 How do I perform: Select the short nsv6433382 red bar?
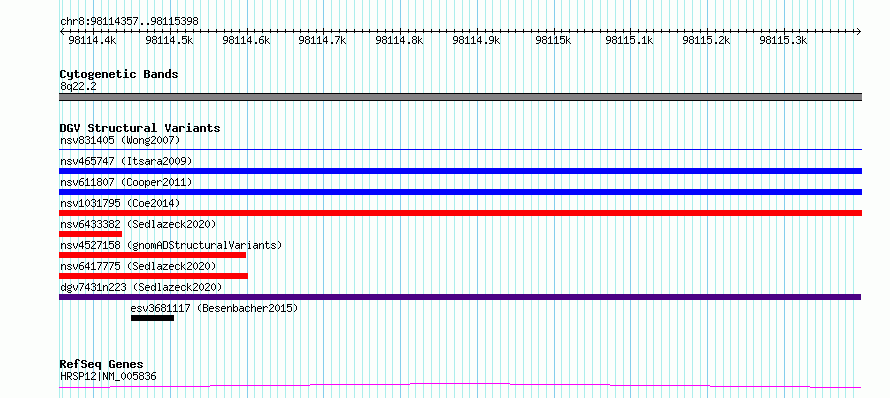(90, 234)
